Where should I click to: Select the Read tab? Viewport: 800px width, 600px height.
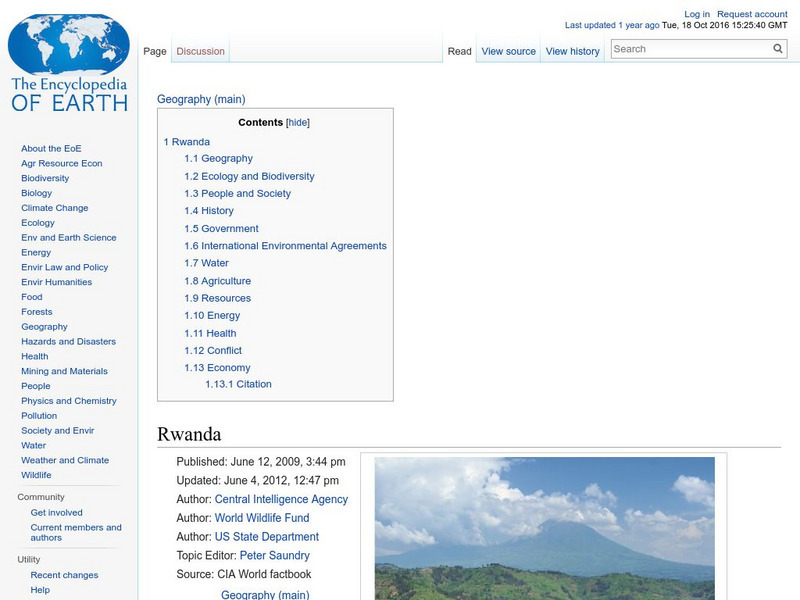pyautogui.click(x=460, y=50)
